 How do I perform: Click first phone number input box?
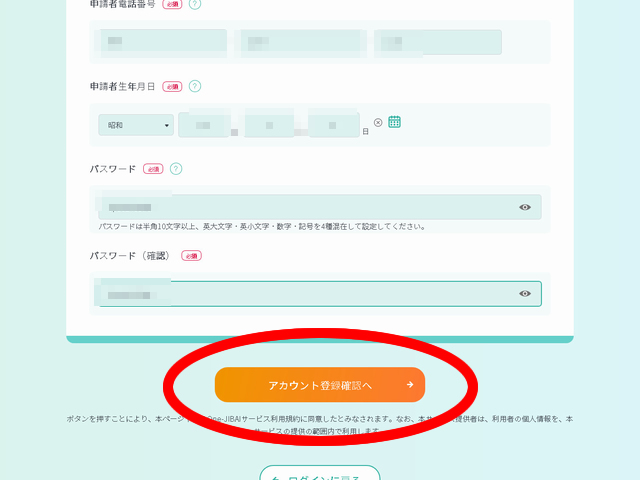pos(163,42)
